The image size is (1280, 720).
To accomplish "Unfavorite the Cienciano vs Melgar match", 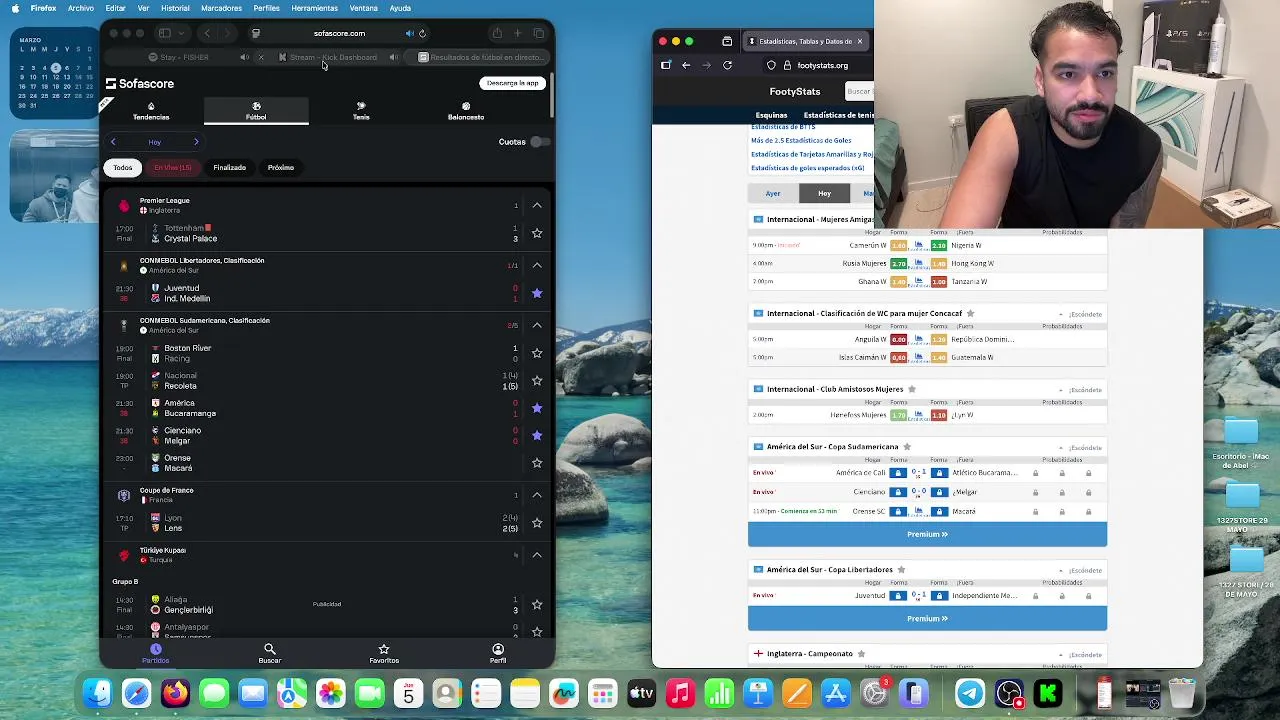I will pyautogui.click(x=537, y=435).
